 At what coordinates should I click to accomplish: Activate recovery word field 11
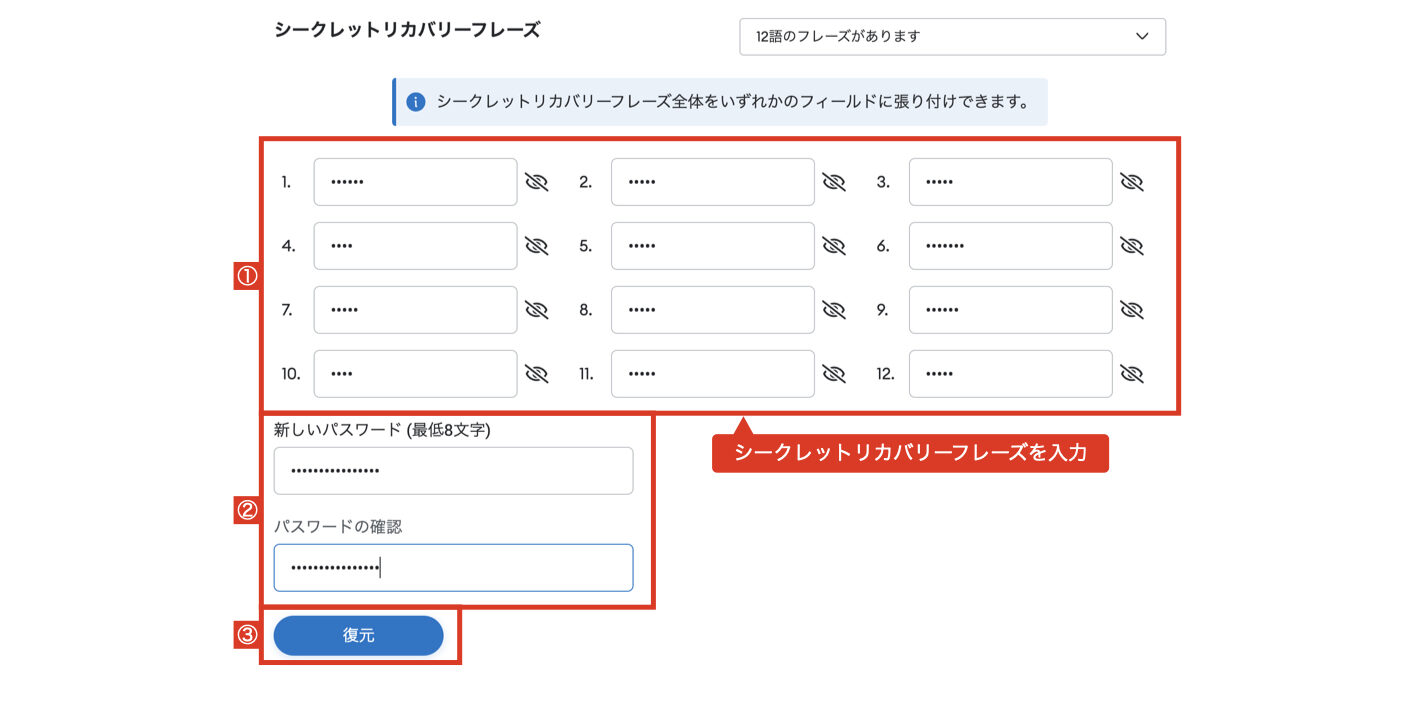[713, 374]
